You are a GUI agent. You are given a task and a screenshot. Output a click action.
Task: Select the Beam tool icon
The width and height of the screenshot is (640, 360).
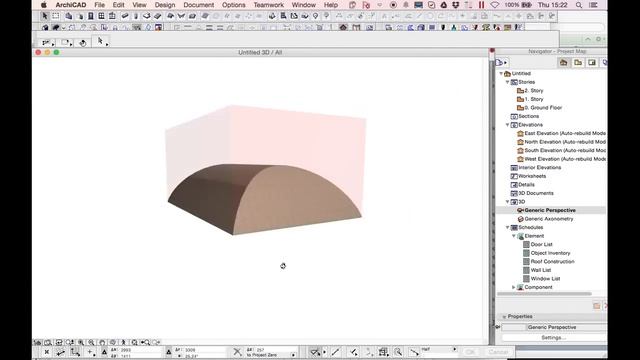click(125, 16)
